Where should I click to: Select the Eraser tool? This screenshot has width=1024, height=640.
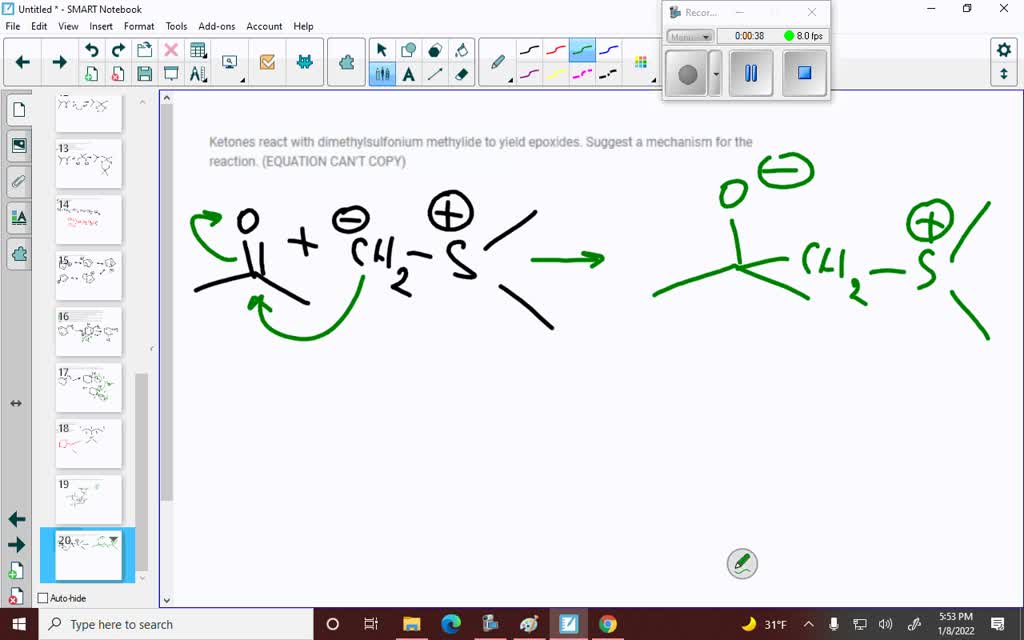coord(461,74)
